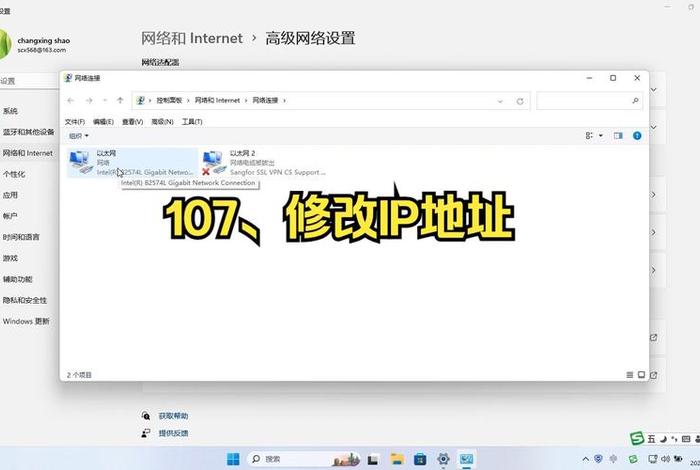Image resolution: width=700 pixels, height=470 pixels.
Task: Open the 工具(T) menu
Action: 192,121
